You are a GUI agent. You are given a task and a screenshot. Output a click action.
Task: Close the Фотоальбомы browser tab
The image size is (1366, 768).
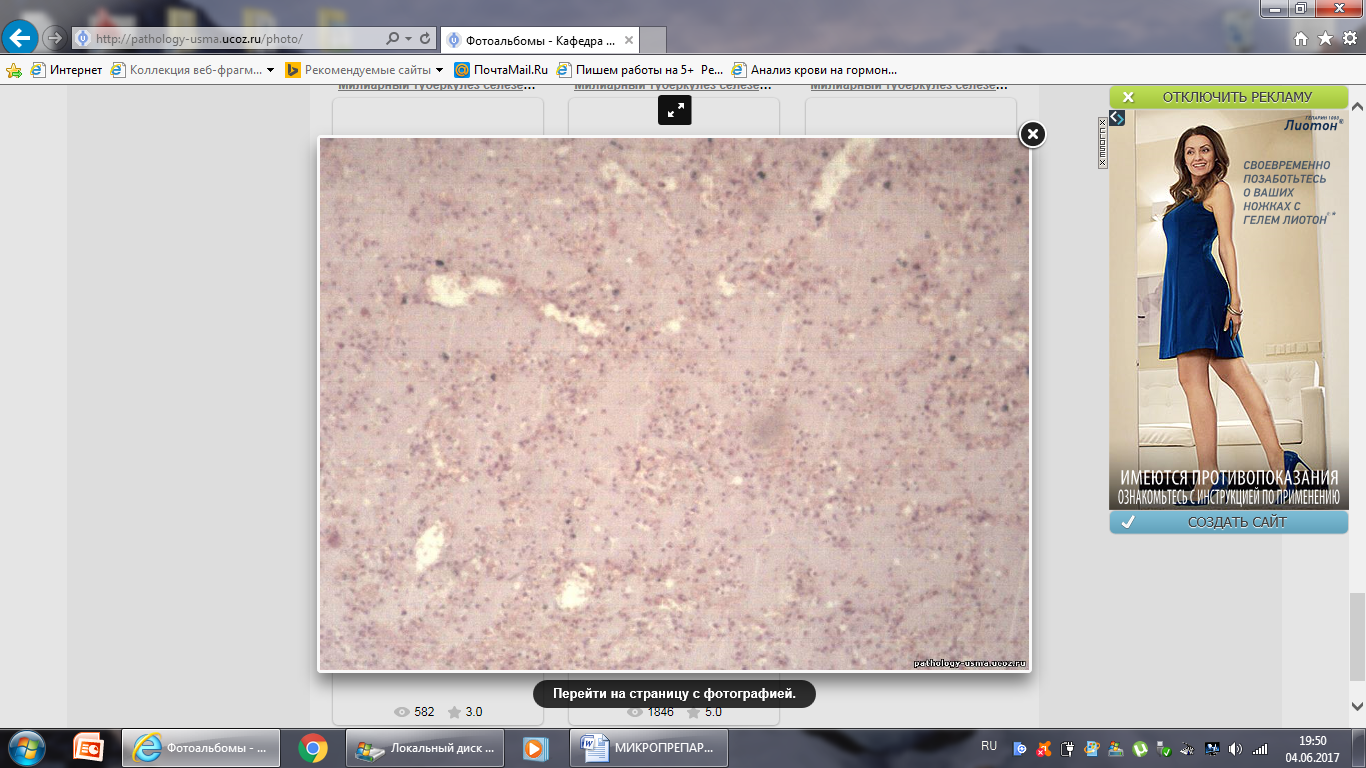point(629,41)
